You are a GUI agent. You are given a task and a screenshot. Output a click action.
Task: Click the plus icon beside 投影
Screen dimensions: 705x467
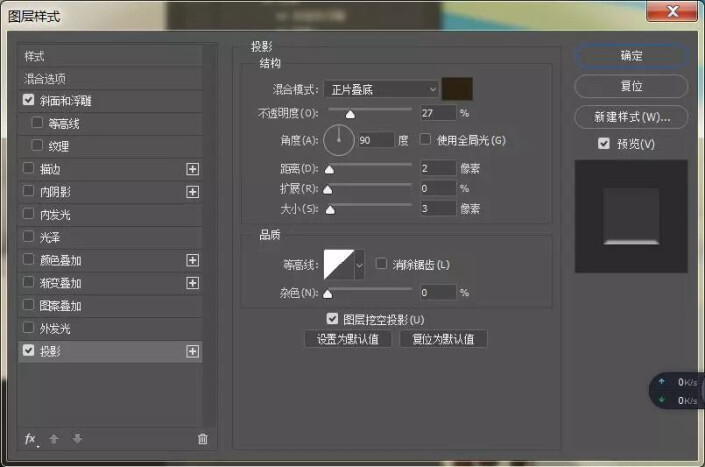[193, 351]
